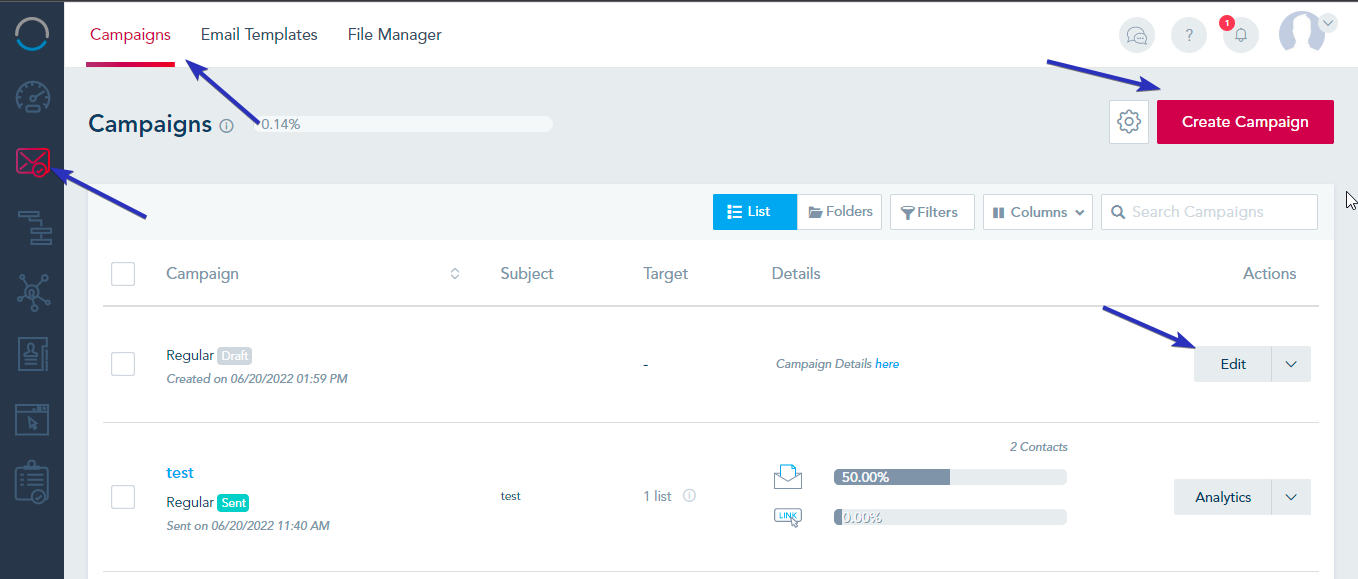Screen dimensions: 1358x579
Task: Click the Subject column header
Action: (527, 273)
